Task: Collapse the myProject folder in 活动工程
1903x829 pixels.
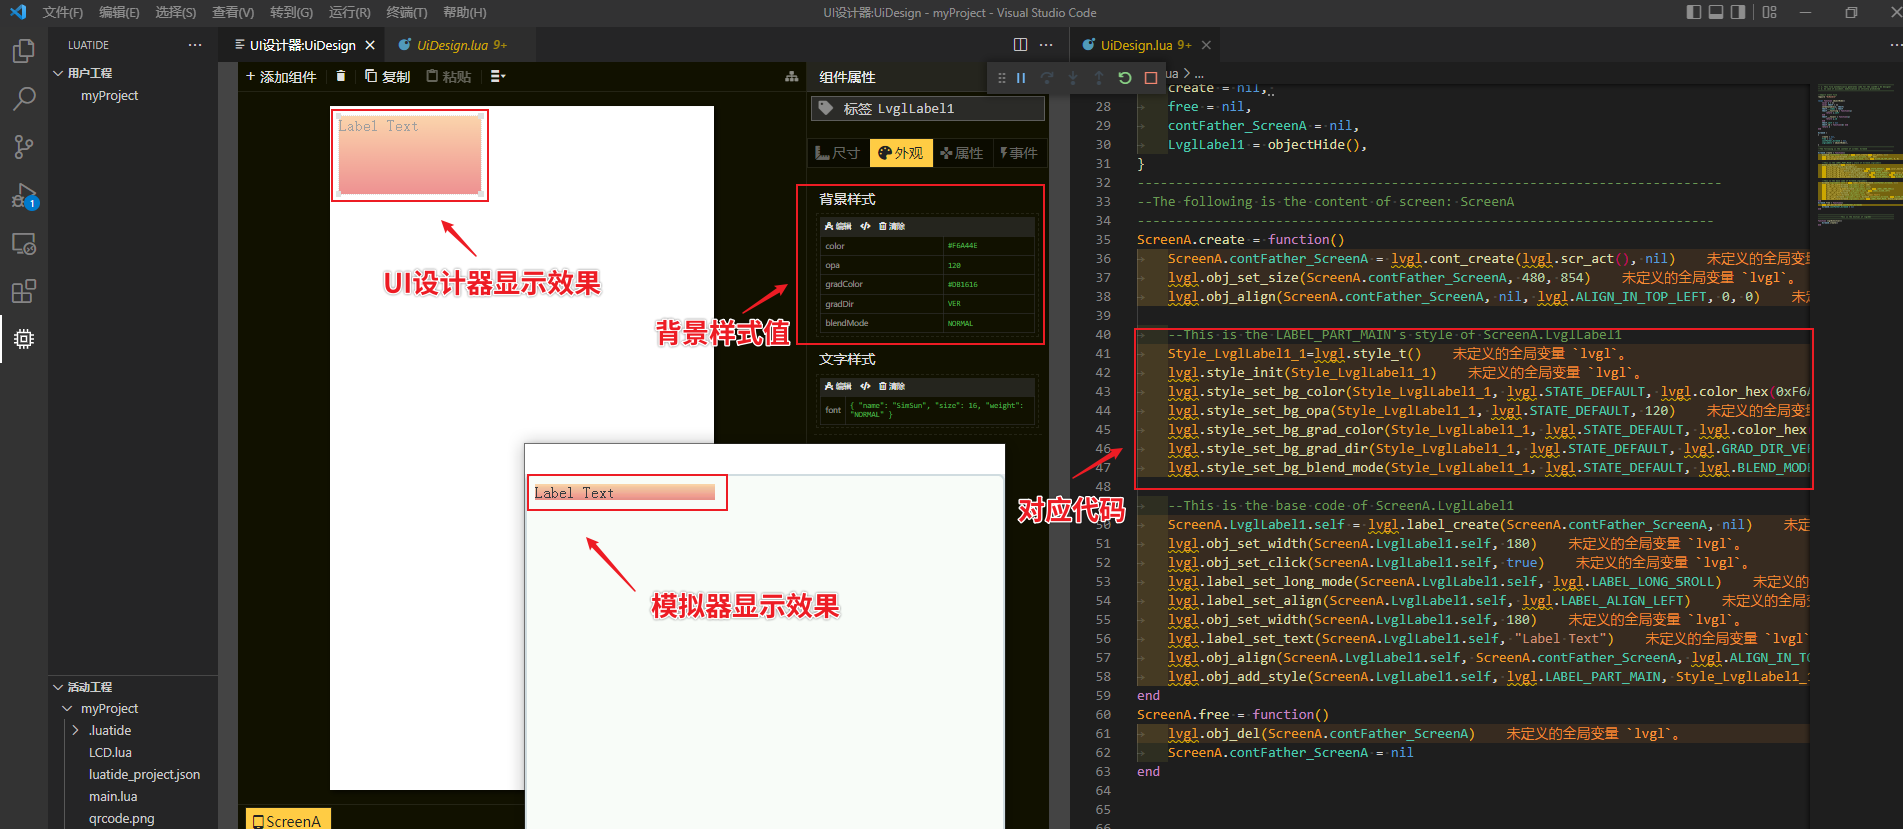Action: (x=68, y=708)
